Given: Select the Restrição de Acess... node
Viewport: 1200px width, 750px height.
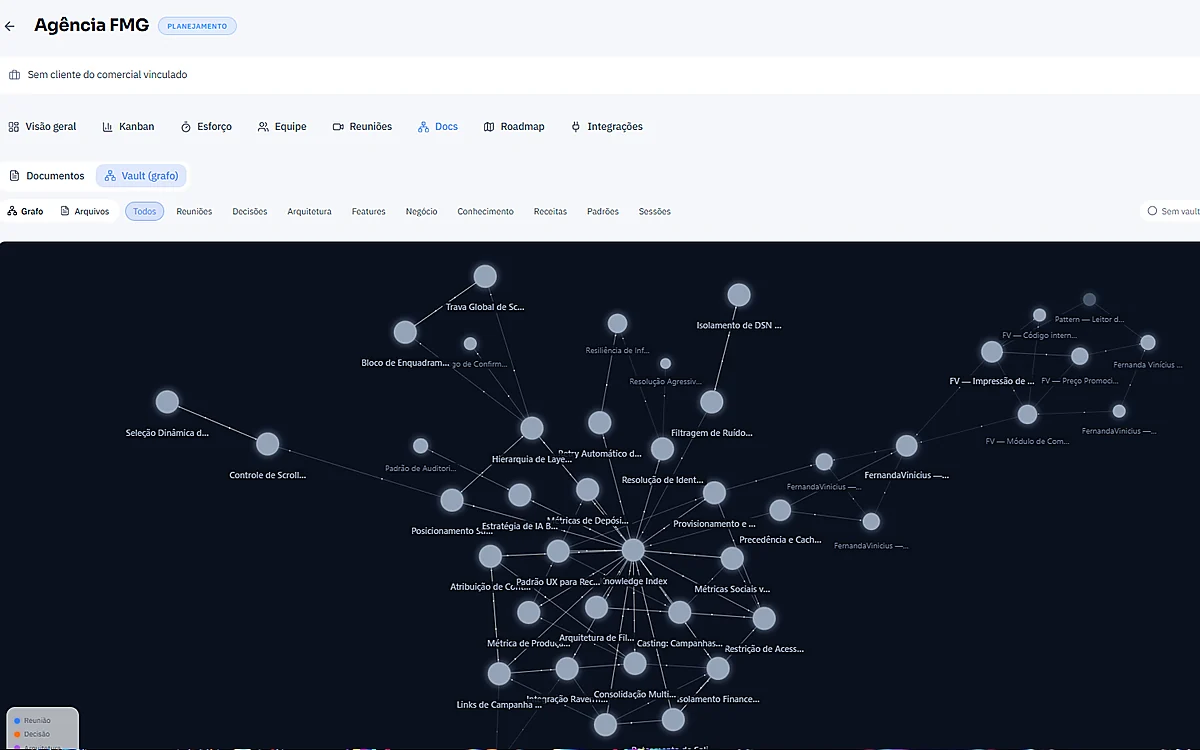Looking at the screenshot, I should coord(764,618).
